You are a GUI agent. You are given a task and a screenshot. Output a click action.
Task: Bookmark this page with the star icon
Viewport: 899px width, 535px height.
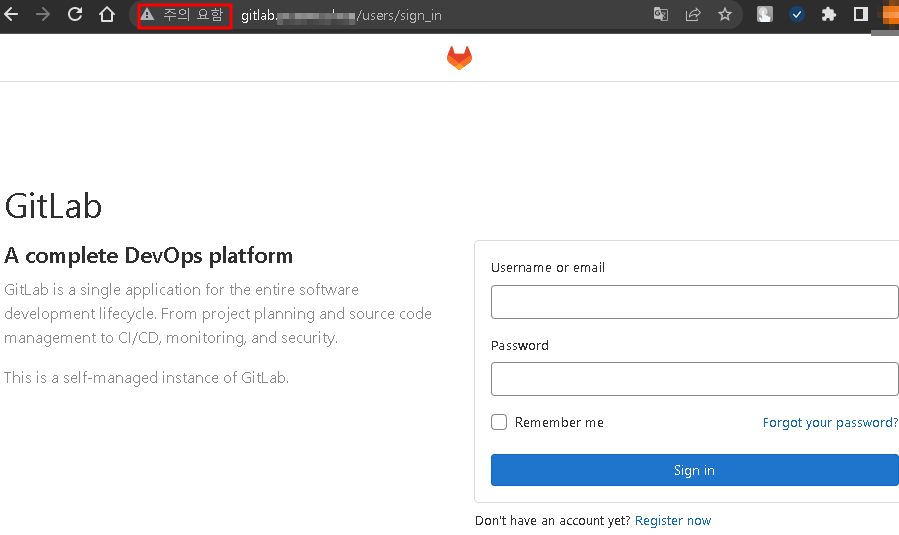[x=725, y=14]
